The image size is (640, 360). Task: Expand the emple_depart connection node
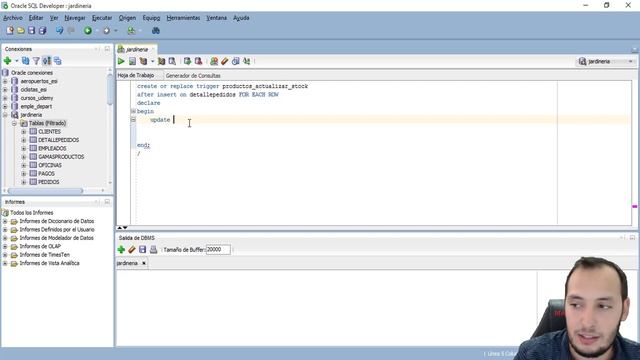[5, 107]
